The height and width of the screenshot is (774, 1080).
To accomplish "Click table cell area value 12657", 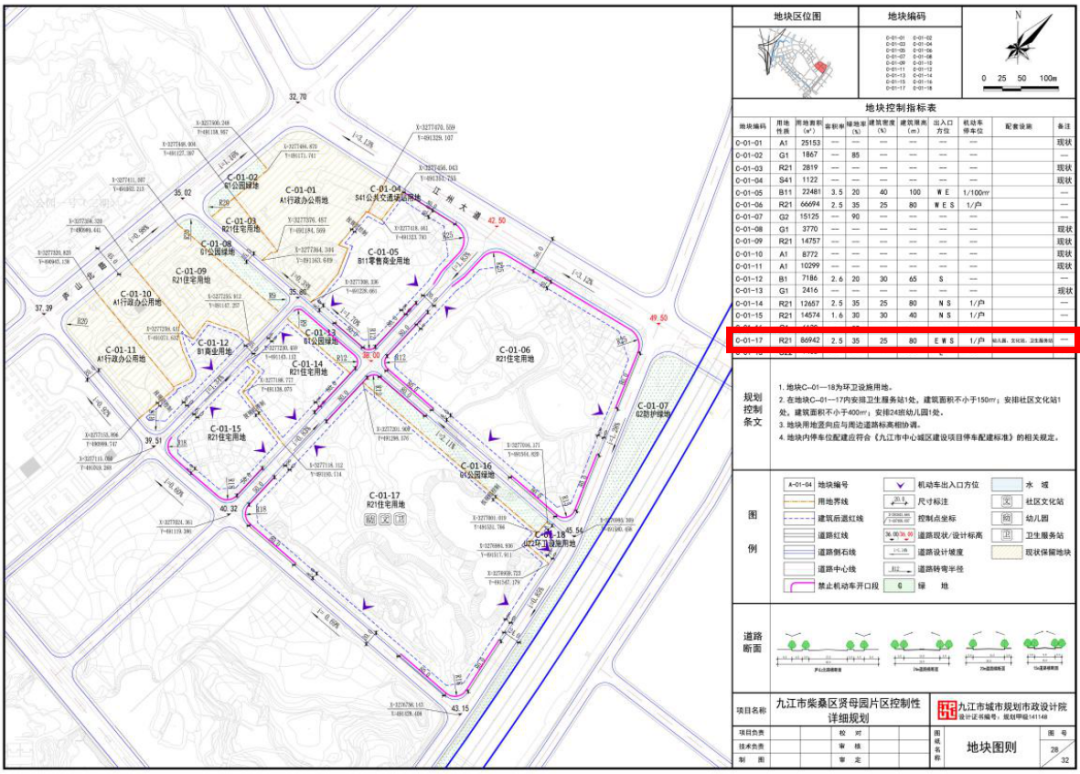I will (809, 303).
